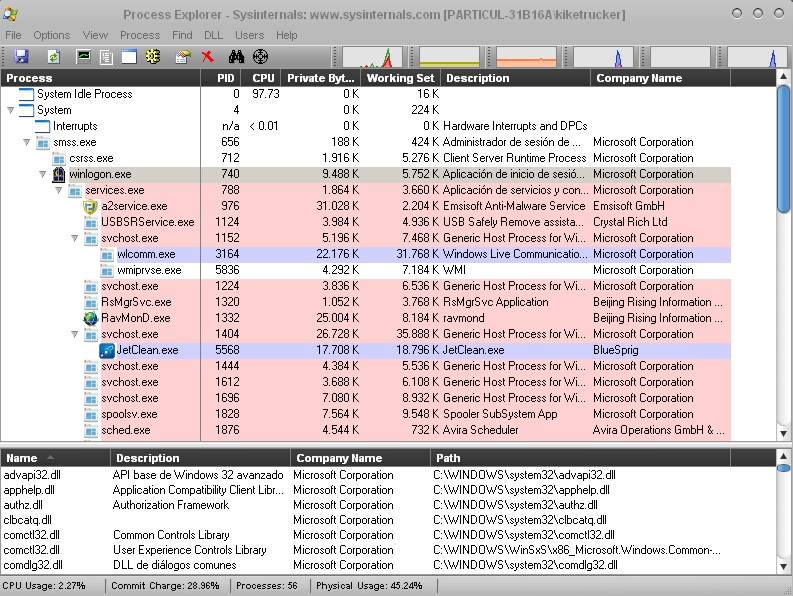Sort lower pane by Name column header
The image size is (793, 596).
coord(56,458)
